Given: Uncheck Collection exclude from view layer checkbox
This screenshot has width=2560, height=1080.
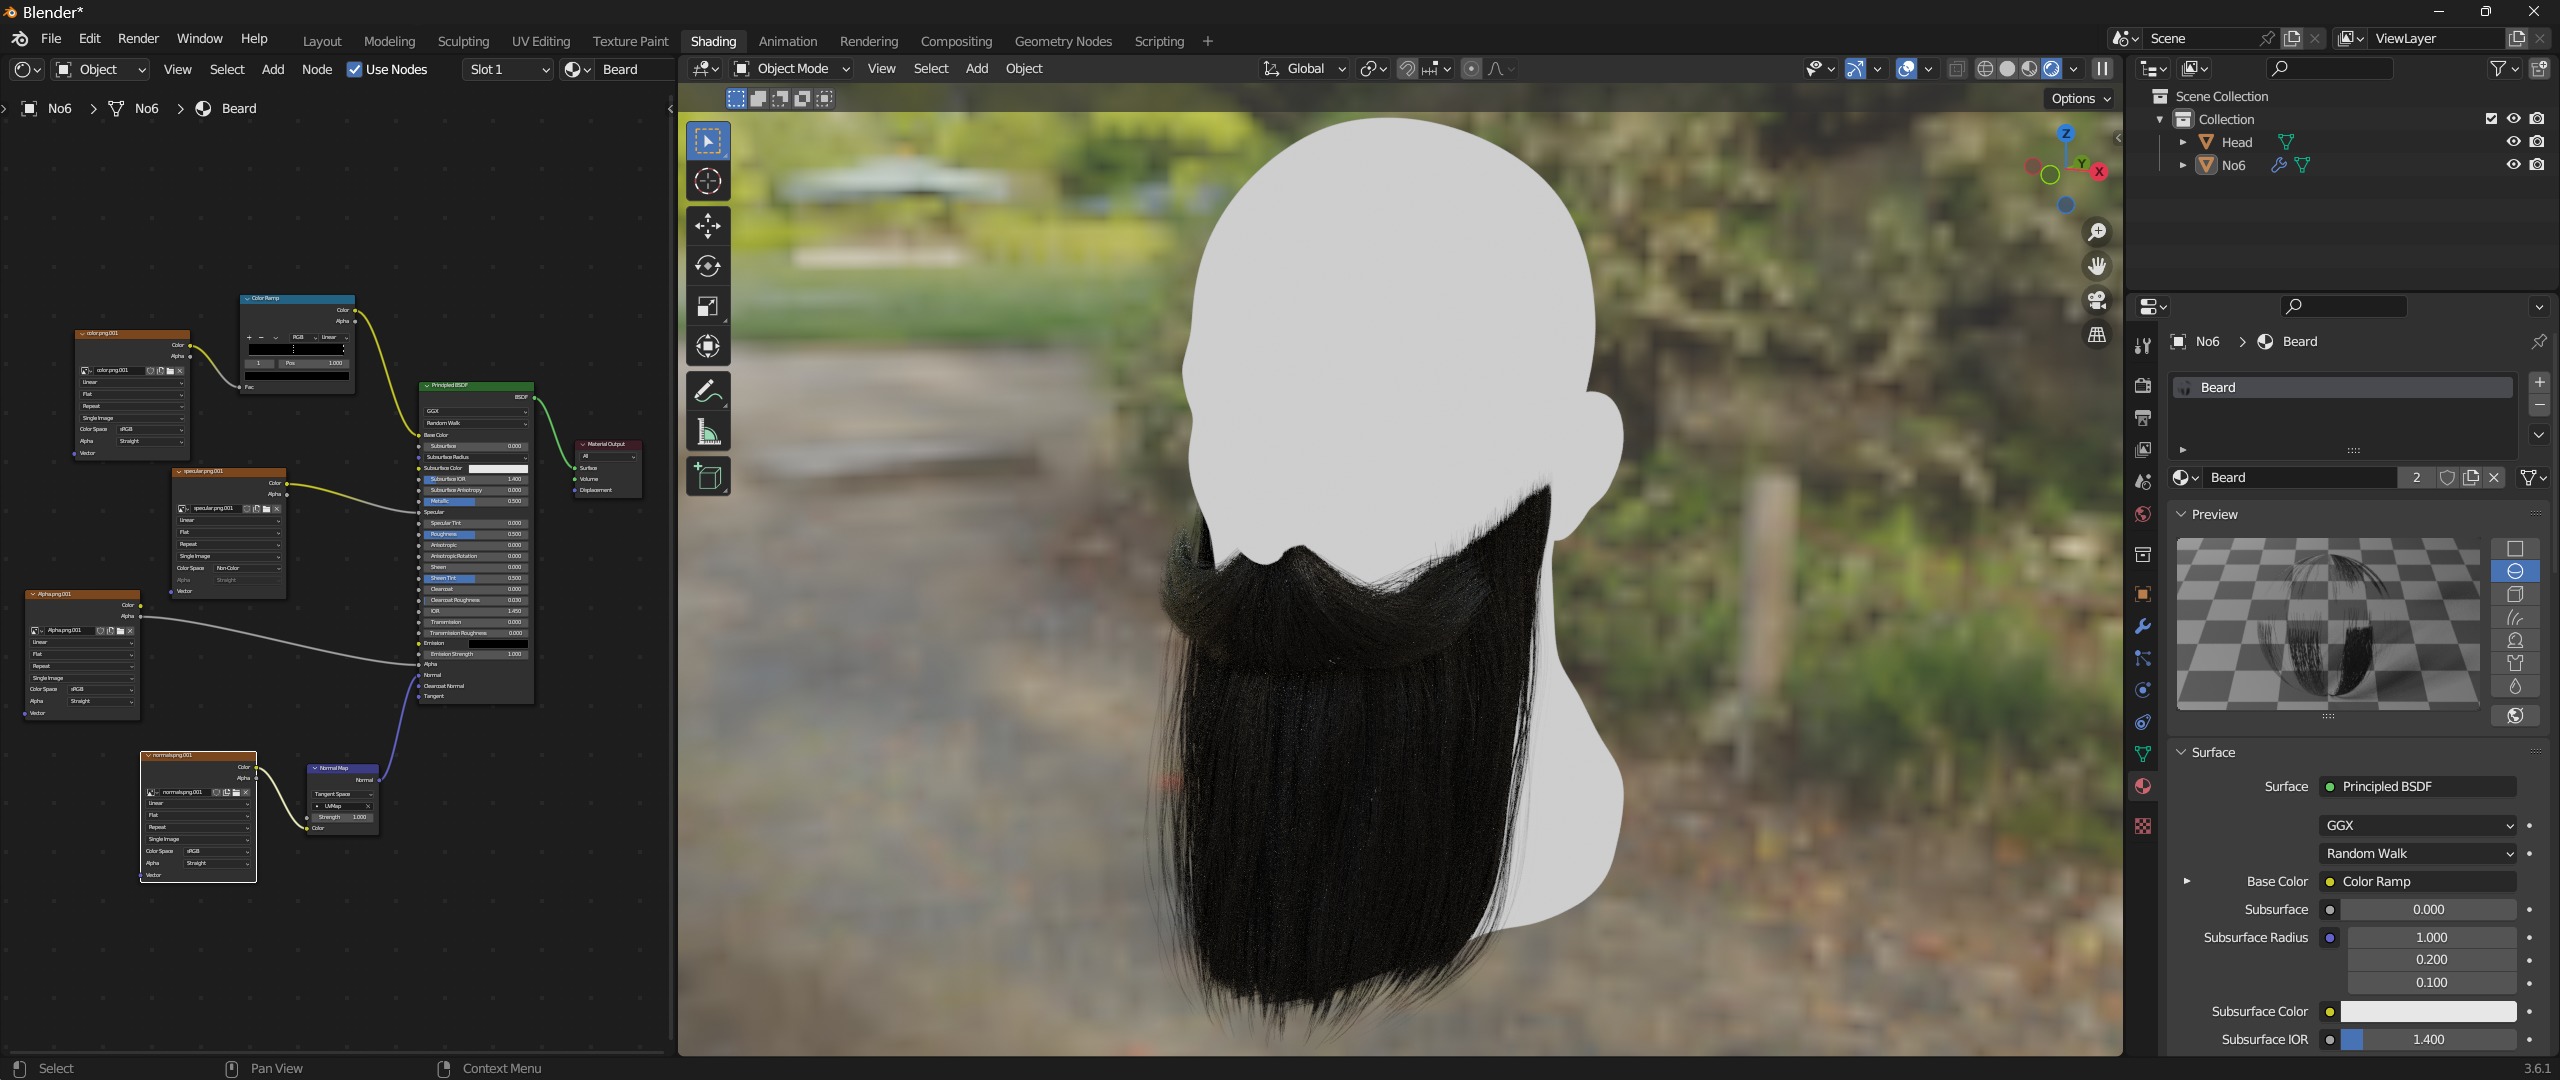Looking at the screenshot, I should (x=2491, y=119).
